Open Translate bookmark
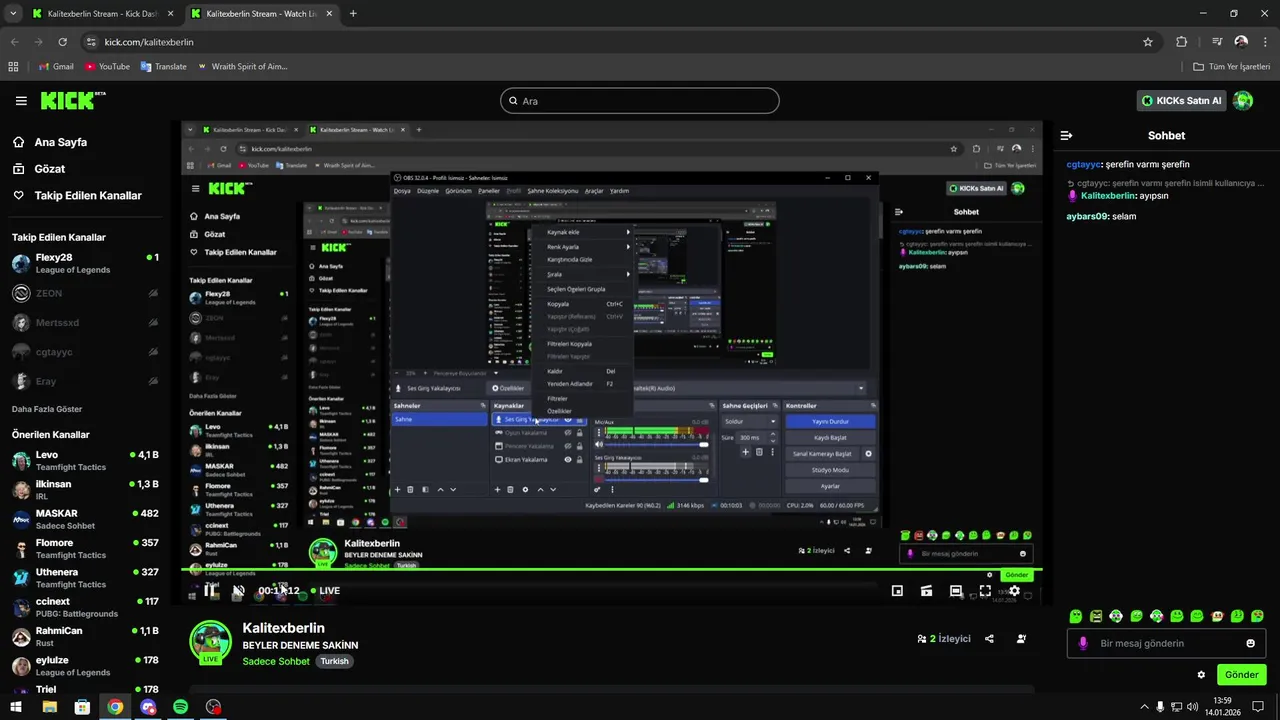This screenshot has width=1280, height=720. pyautogui.click(x=163, y=67)
